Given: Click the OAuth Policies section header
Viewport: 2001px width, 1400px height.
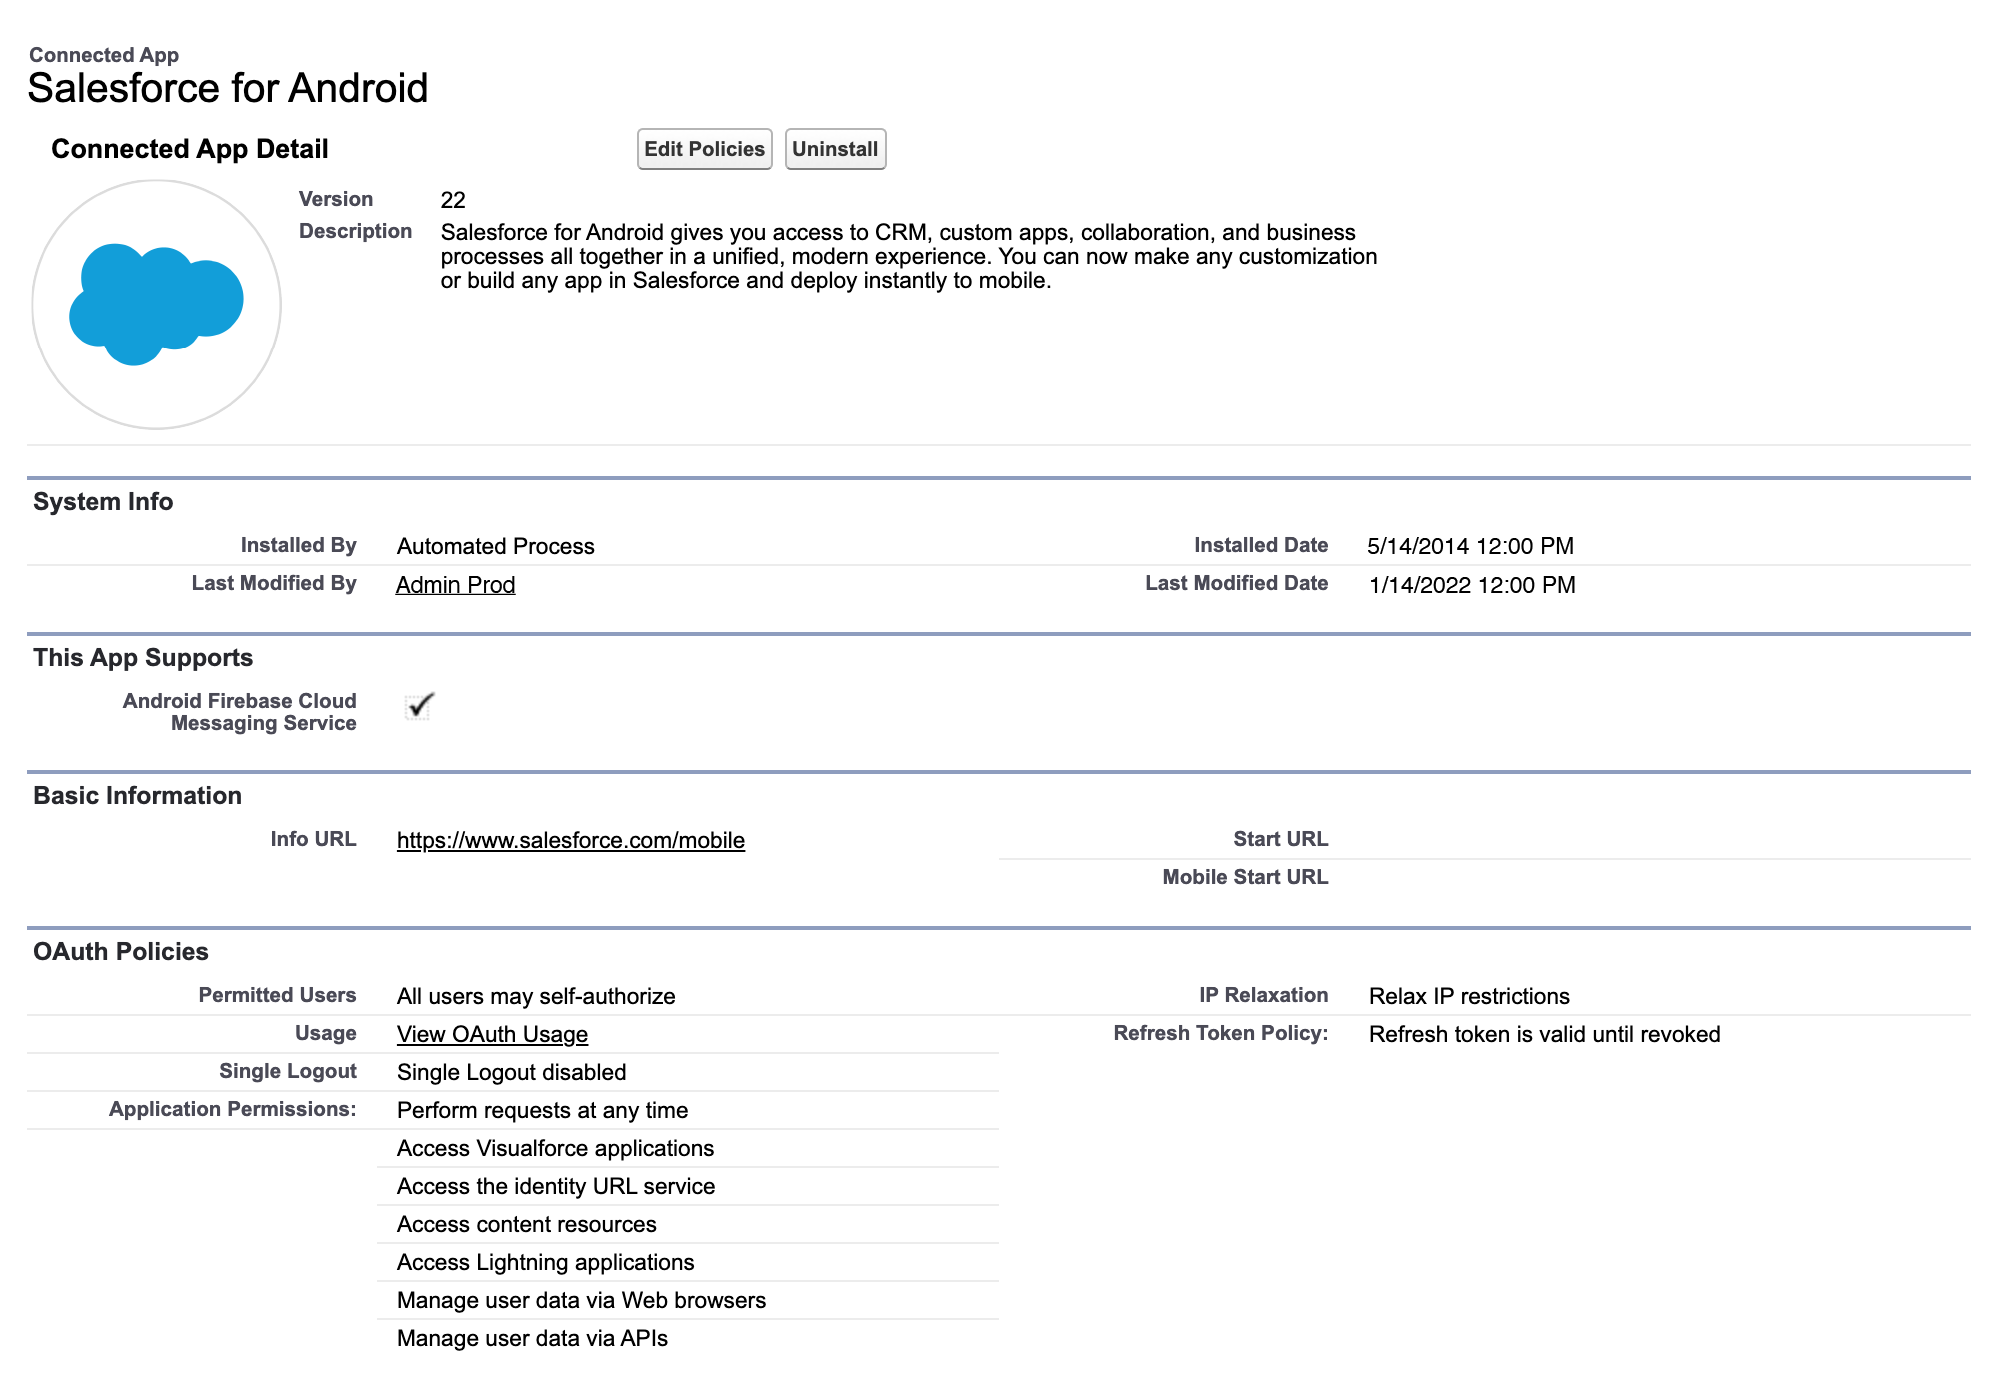Looking at the screenshot, I should click(x=121, y=952).
